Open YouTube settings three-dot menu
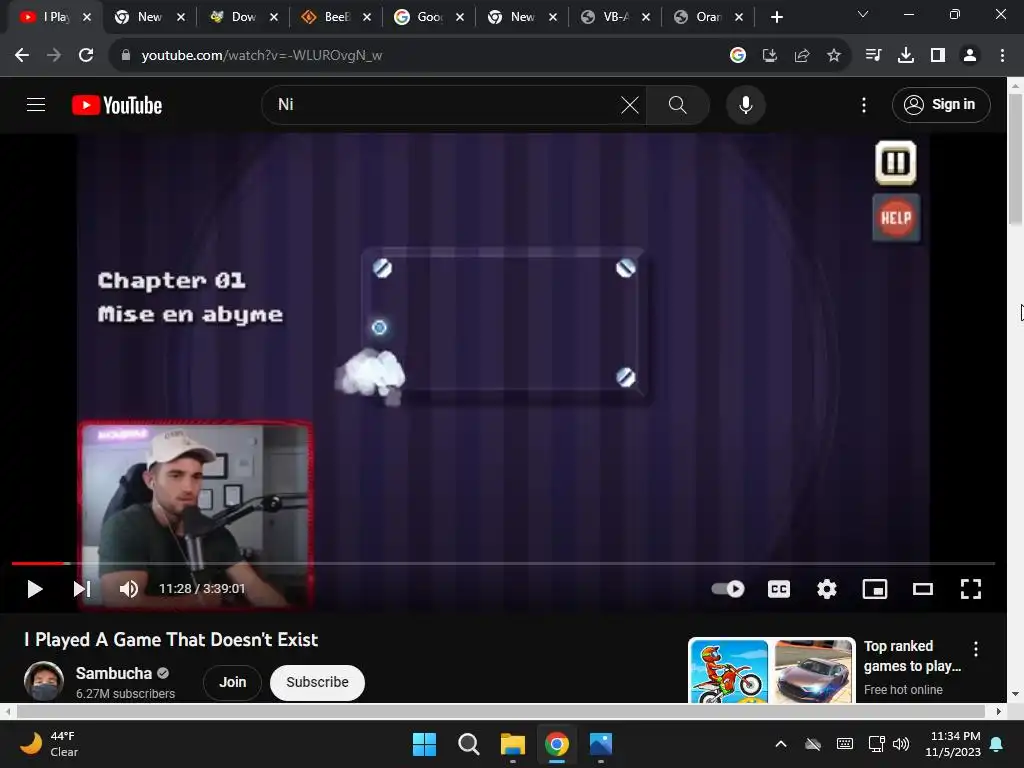 [x=863, y=104]
